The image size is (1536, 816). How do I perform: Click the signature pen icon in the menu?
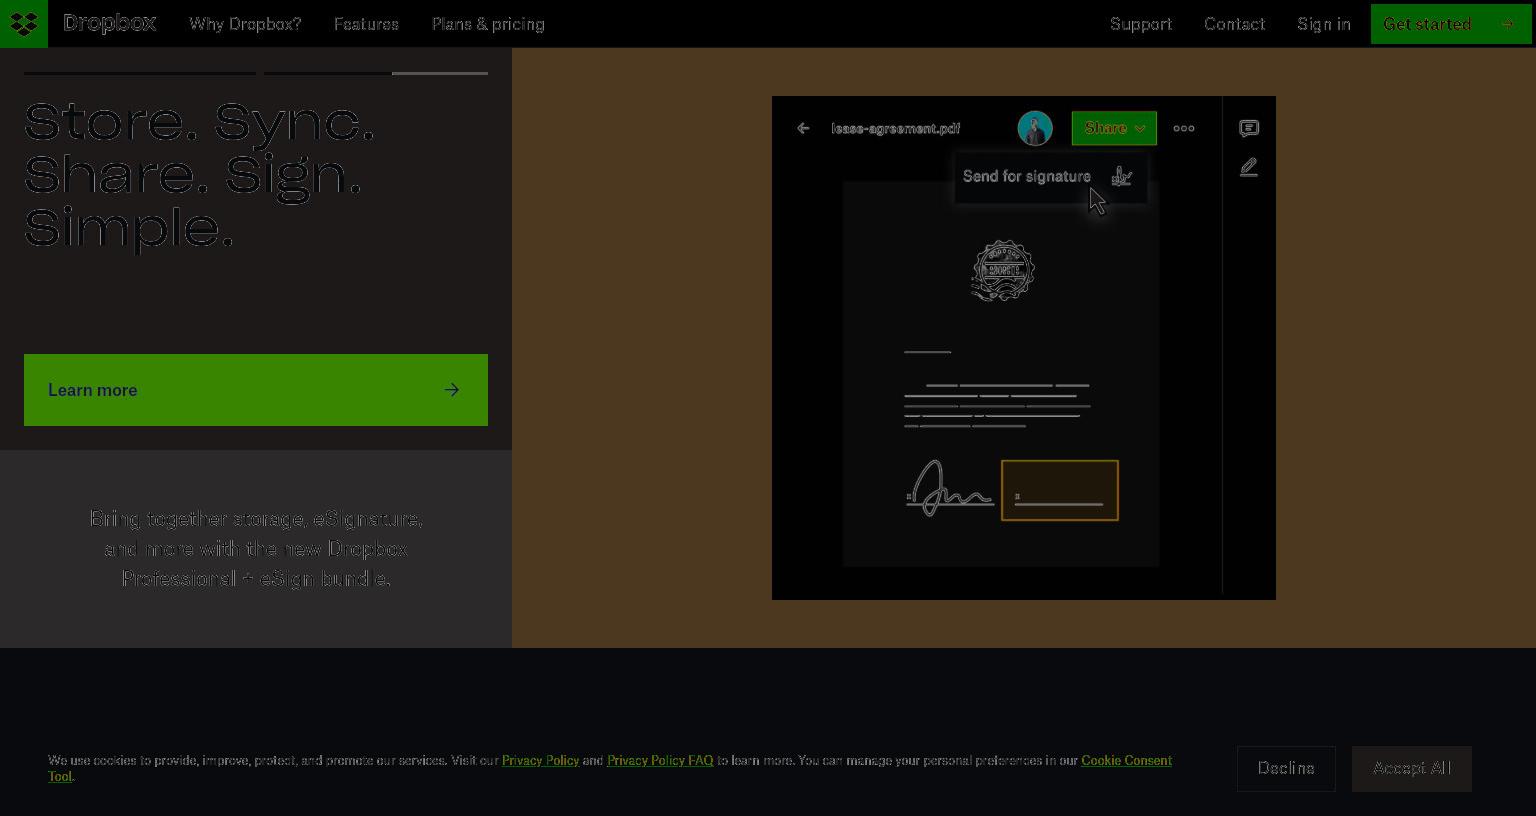click(1122, 177)
